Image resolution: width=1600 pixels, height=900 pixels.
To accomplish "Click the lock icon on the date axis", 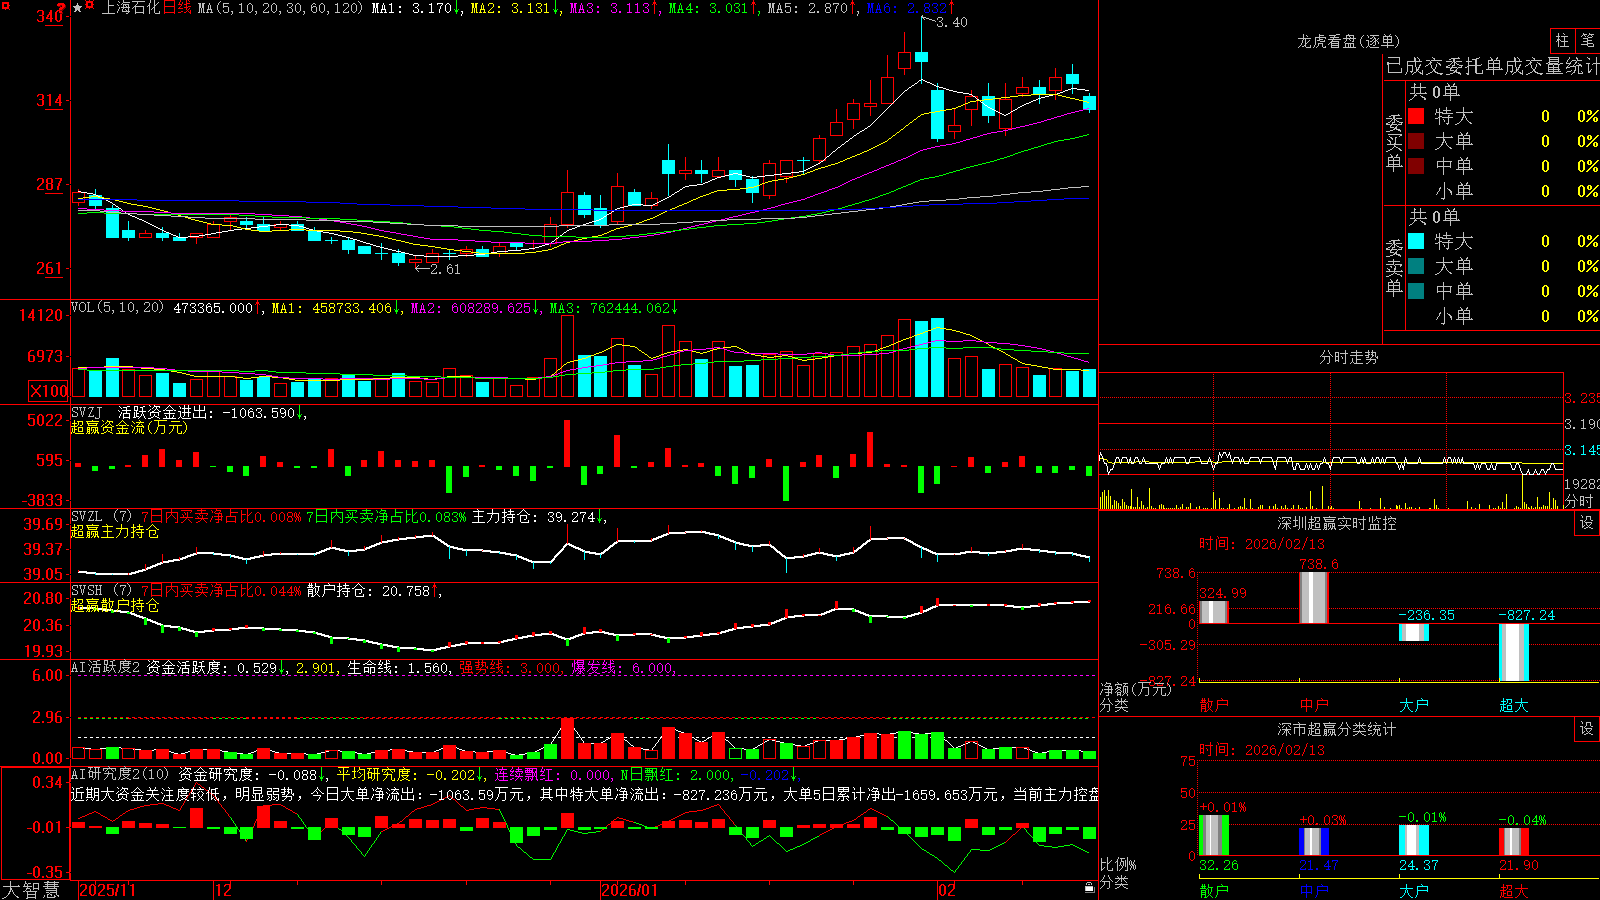I will click(1089, 888).
